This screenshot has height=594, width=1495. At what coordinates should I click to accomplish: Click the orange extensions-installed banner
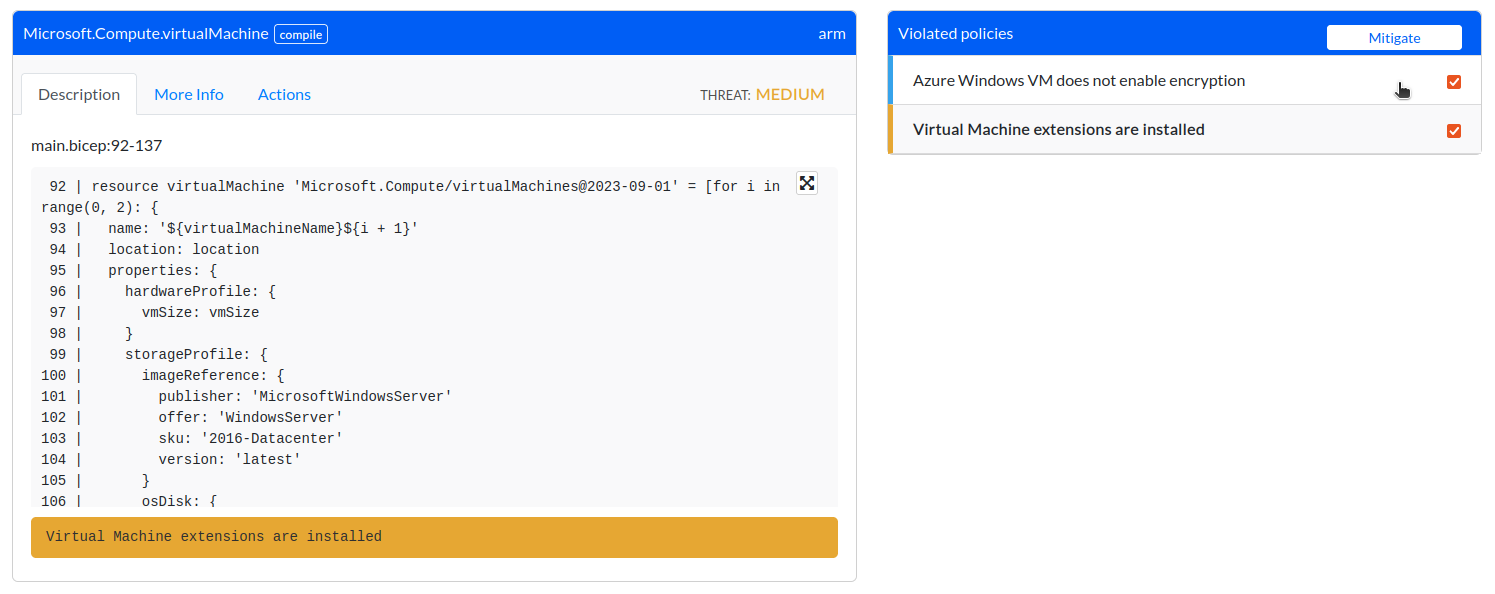point(434,537)
